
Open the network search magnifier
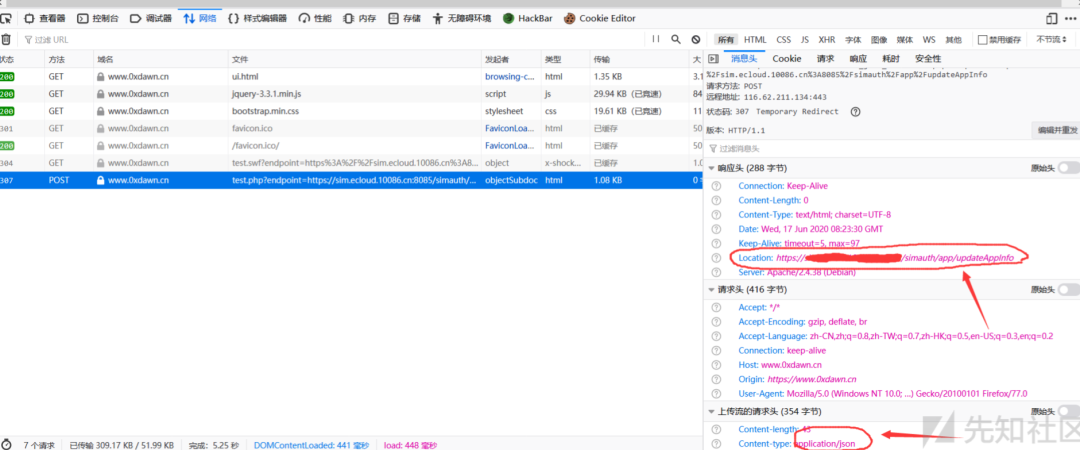pyautogui.click(x=676, y=40)
